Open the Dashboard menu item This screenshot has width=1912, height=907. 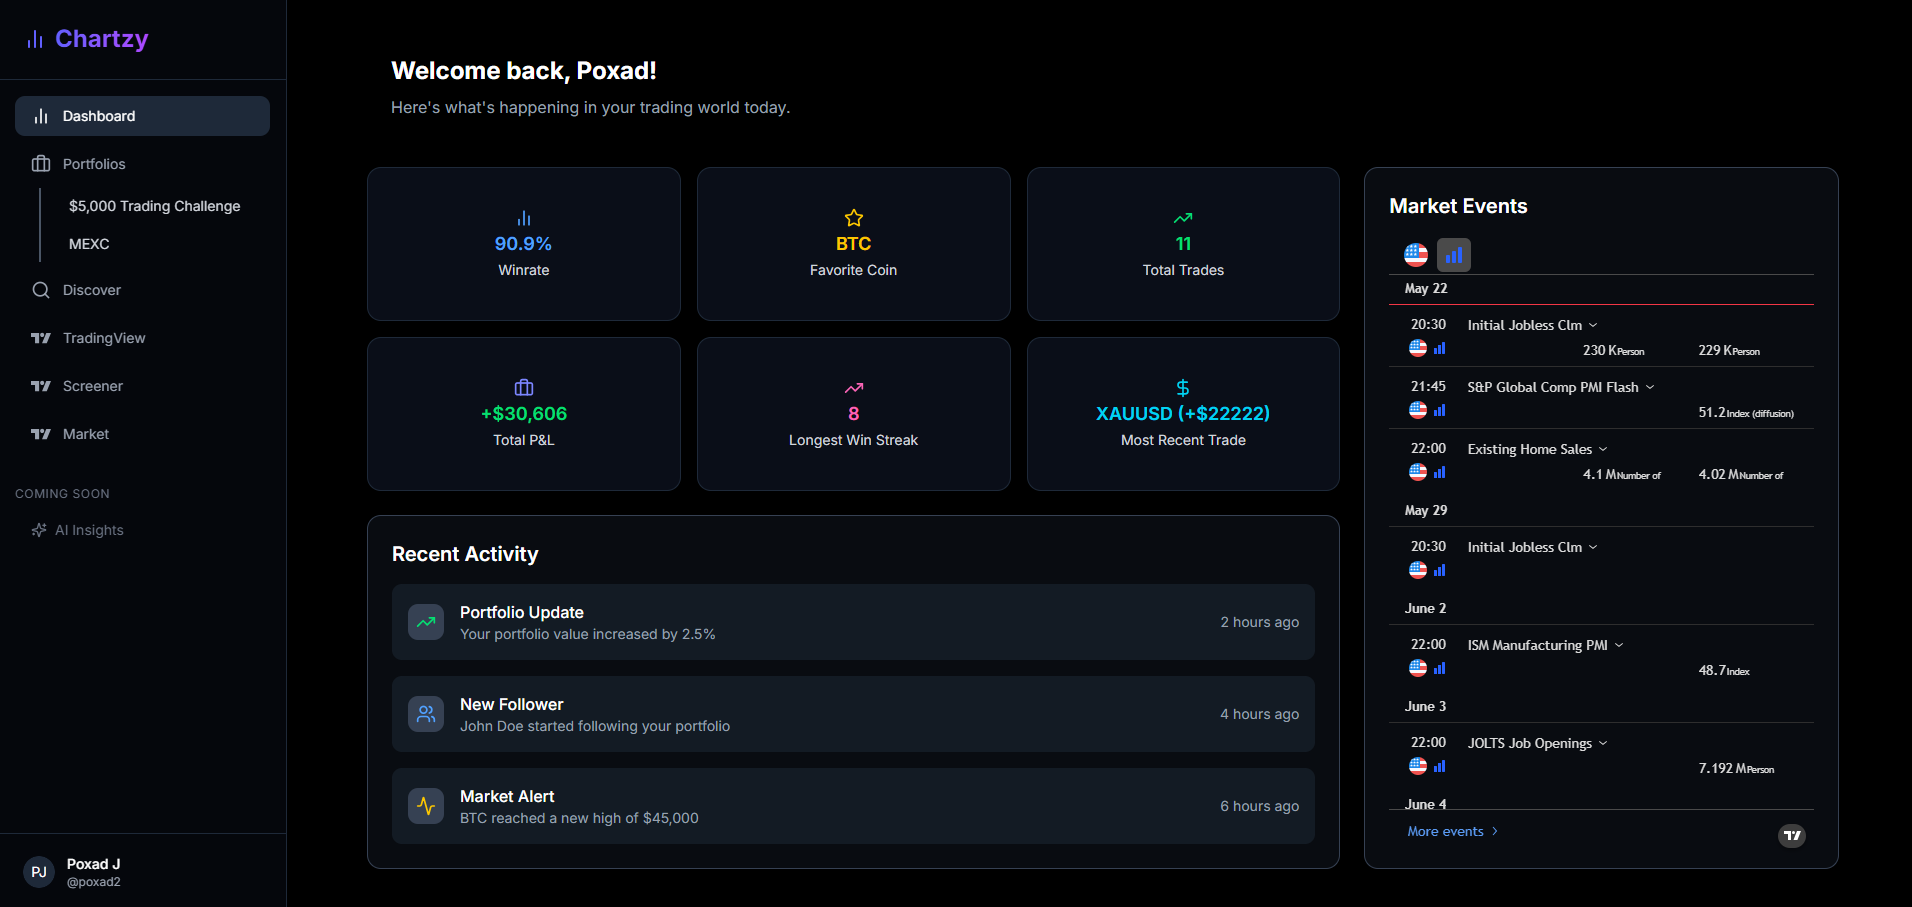tap(142, 116)
